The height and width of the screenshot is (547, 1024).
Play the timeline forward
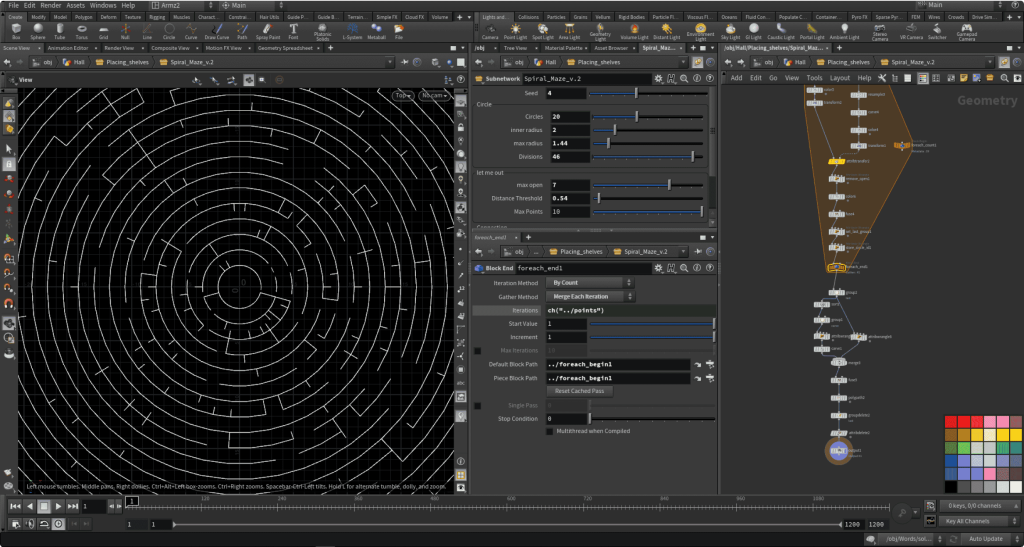(x=58, y=506)
